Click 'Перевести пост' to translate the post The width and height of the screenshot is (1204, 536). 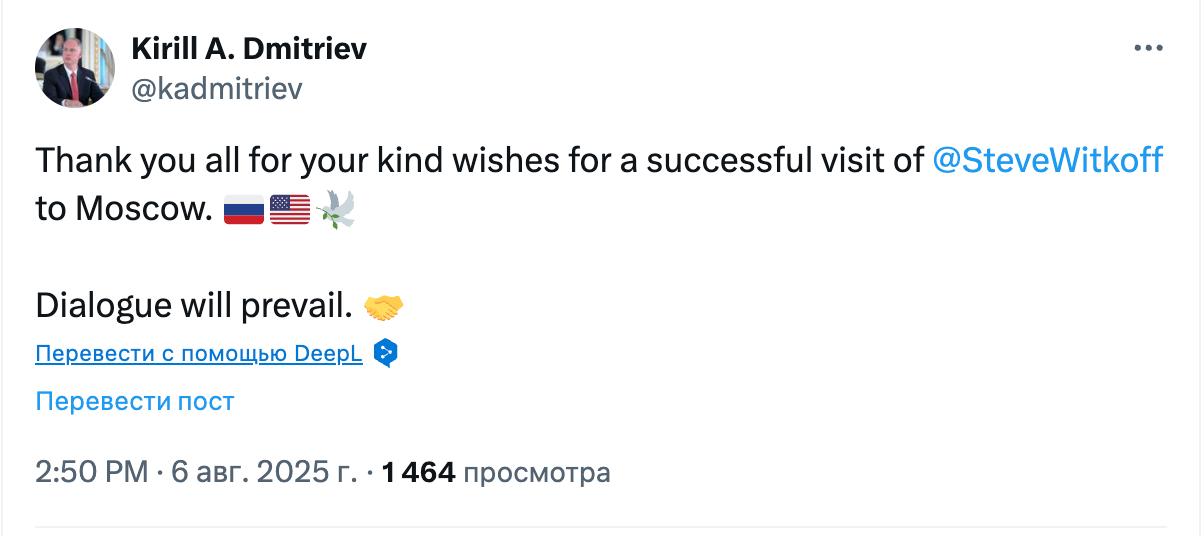point(134,401)
